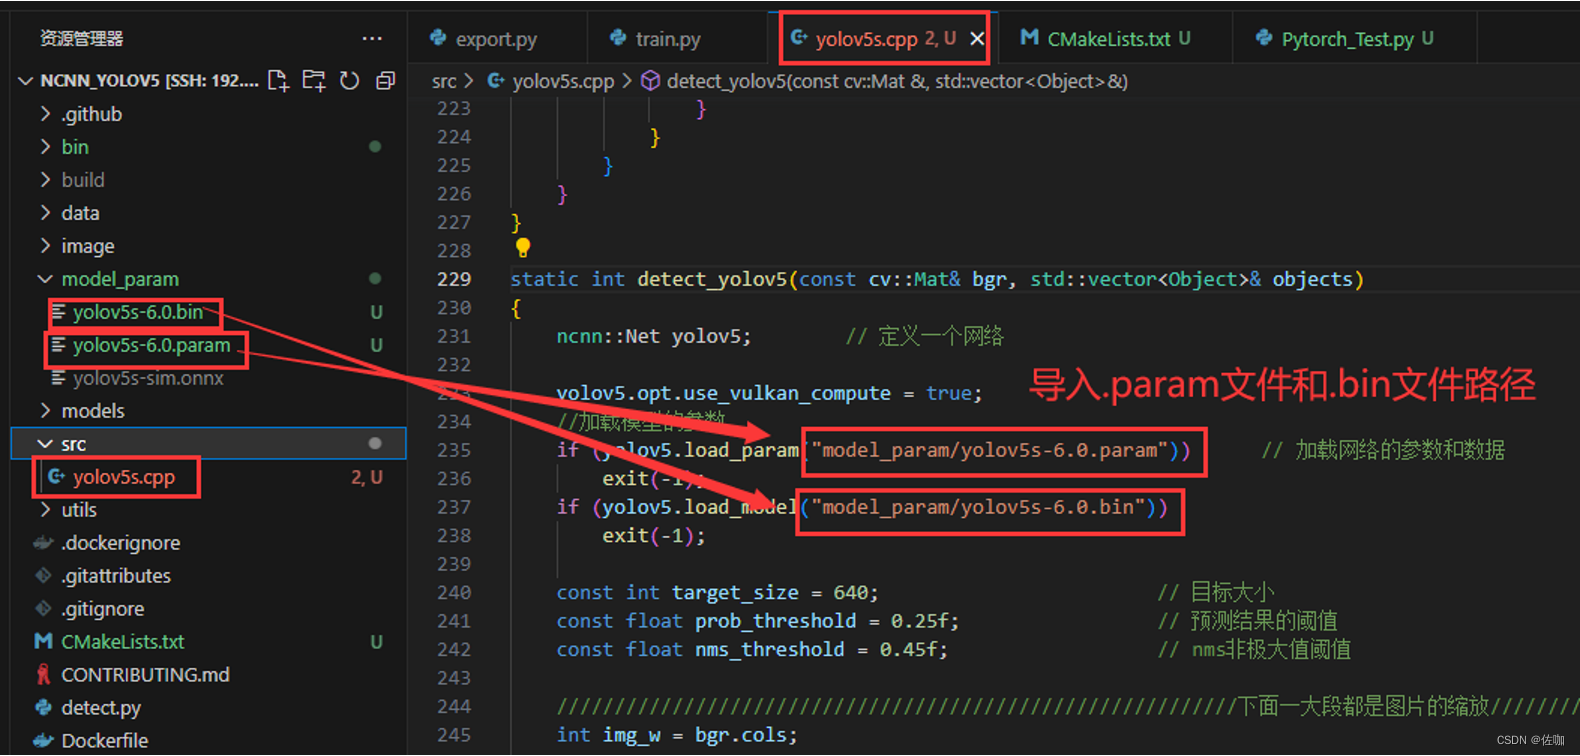
Task: Create a new folder in NCNN_YOLOV5
Action: pyautogui.click(x=314, y=80)
